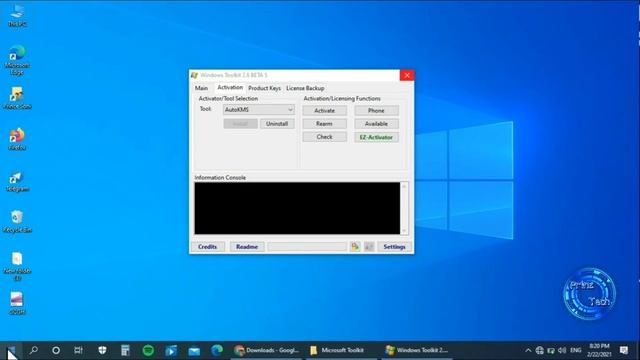Open Edge browser from the taskbar
This screenshot has height=360, width=640.
pyautogui.click(x=217, y=350)
